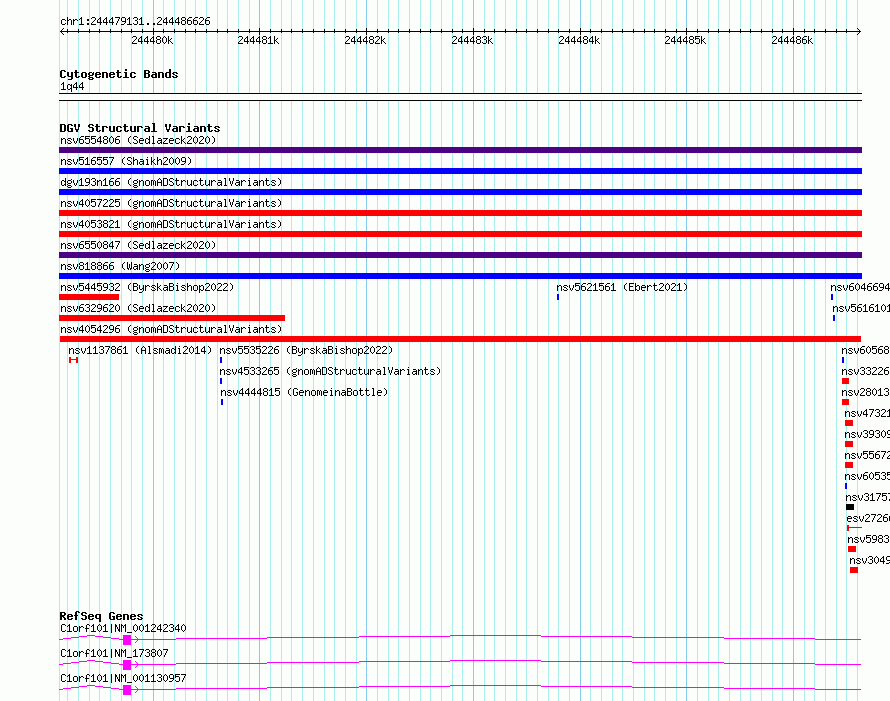Image resolution: width=890 pixels, height=701 pixels.
Task: Click the blue tick mark under nsv5535226
Action: click(221, 360)
